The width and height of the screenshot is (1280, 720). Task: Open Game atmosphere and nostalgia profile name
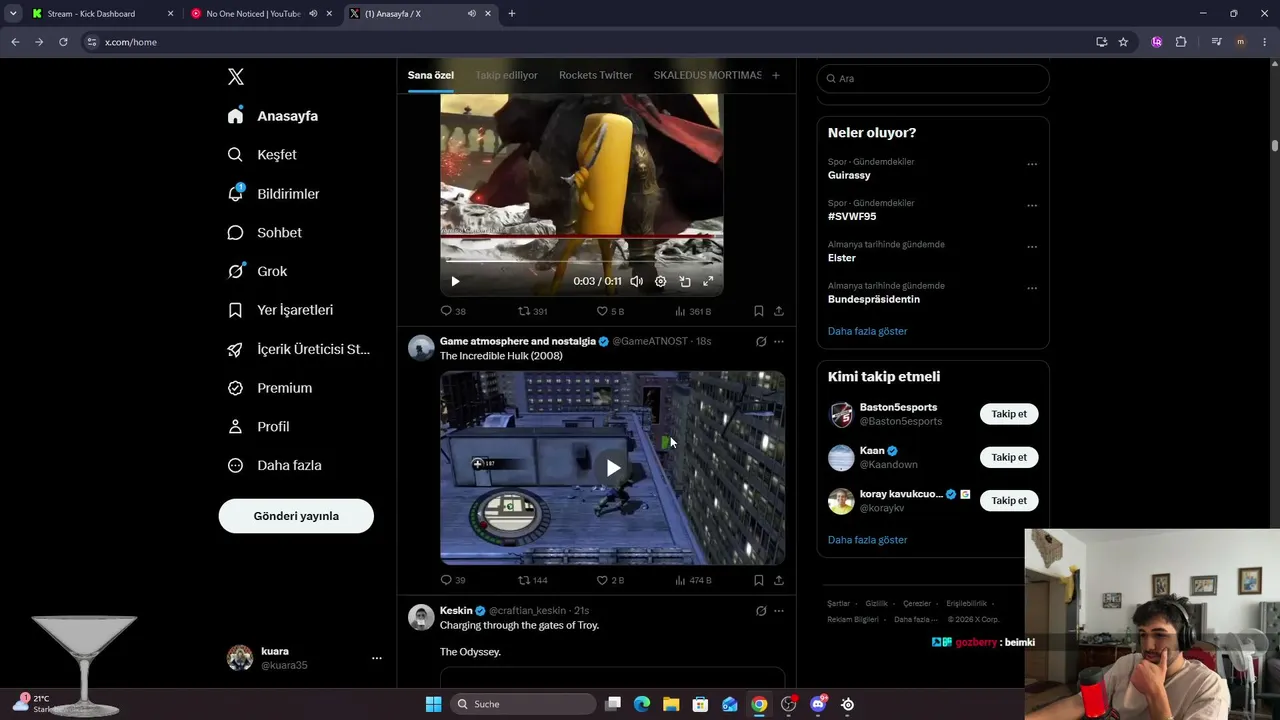[518, 341]
